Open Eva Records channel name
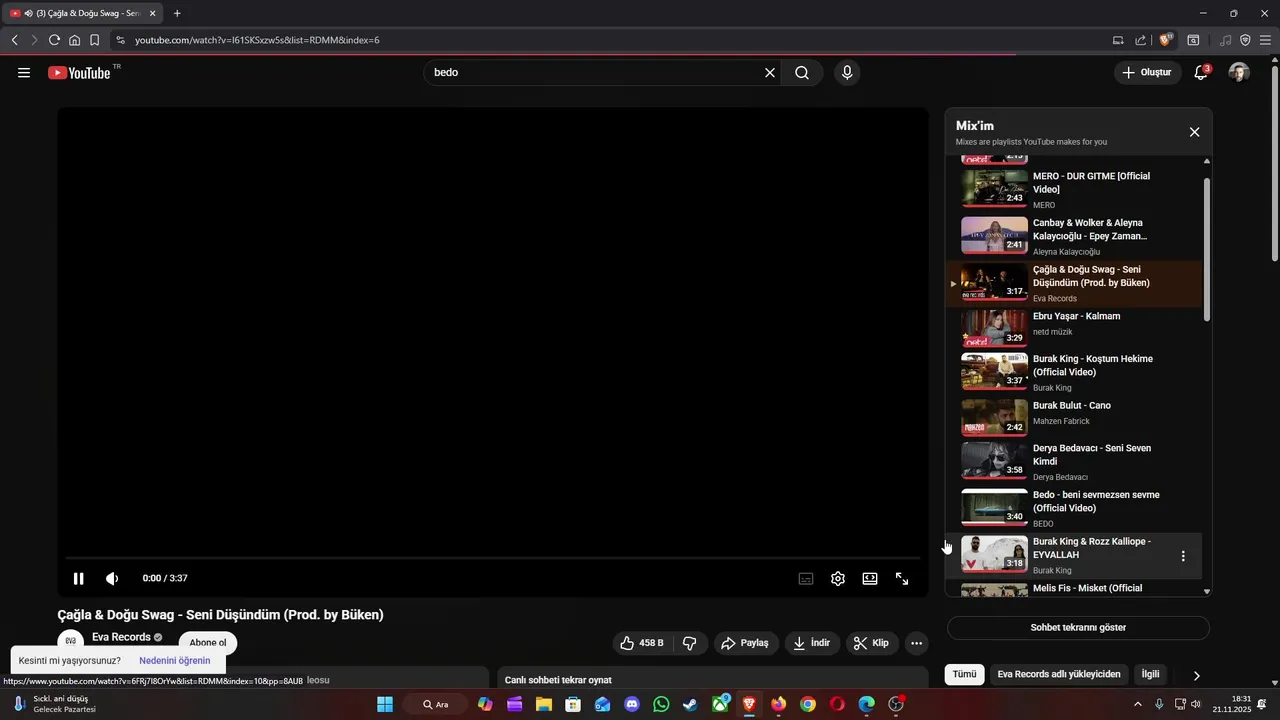Screen dimensions: 1280x720 [121, 637]
